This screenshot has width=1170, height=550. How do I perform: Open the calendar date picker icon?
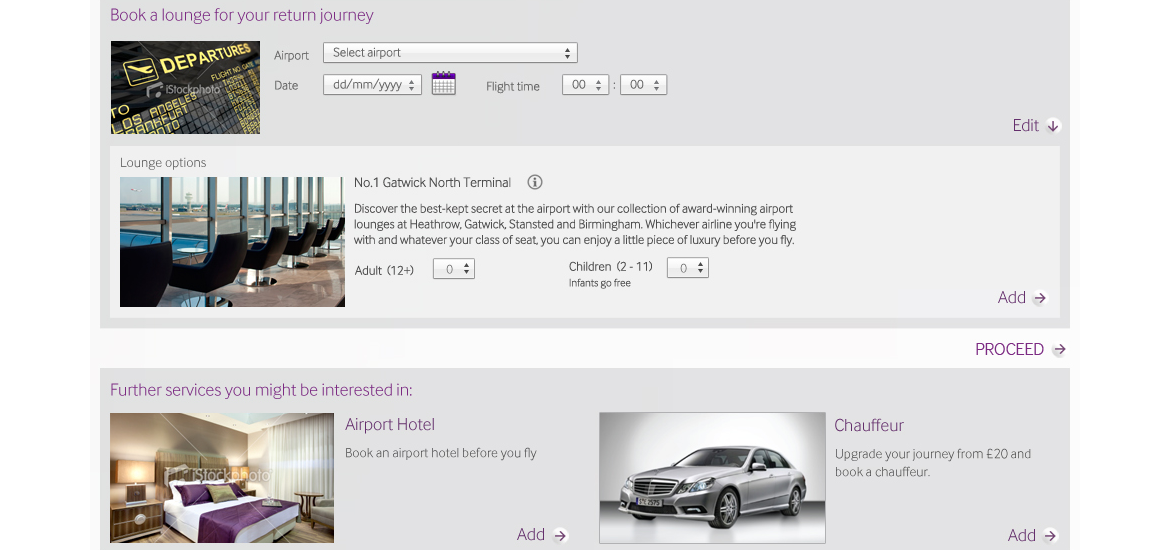[443, 84]
